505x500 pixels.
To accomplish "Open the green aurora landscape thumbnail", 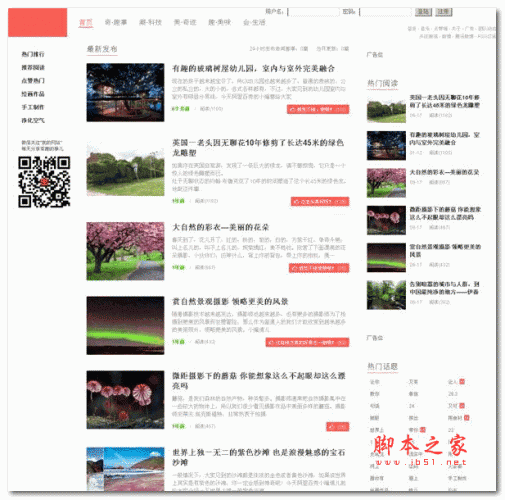I will coord(125,325).
